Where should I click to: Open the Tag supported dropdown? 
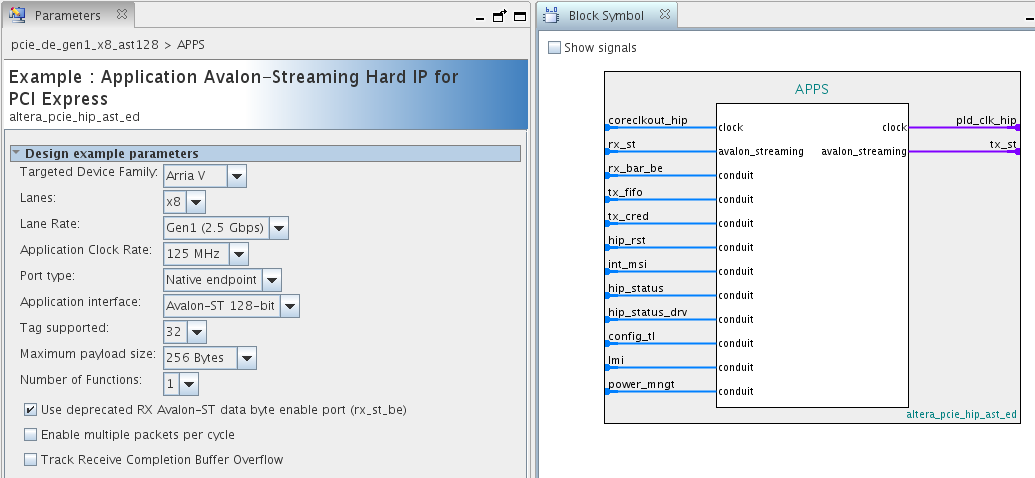pos(197,332)
